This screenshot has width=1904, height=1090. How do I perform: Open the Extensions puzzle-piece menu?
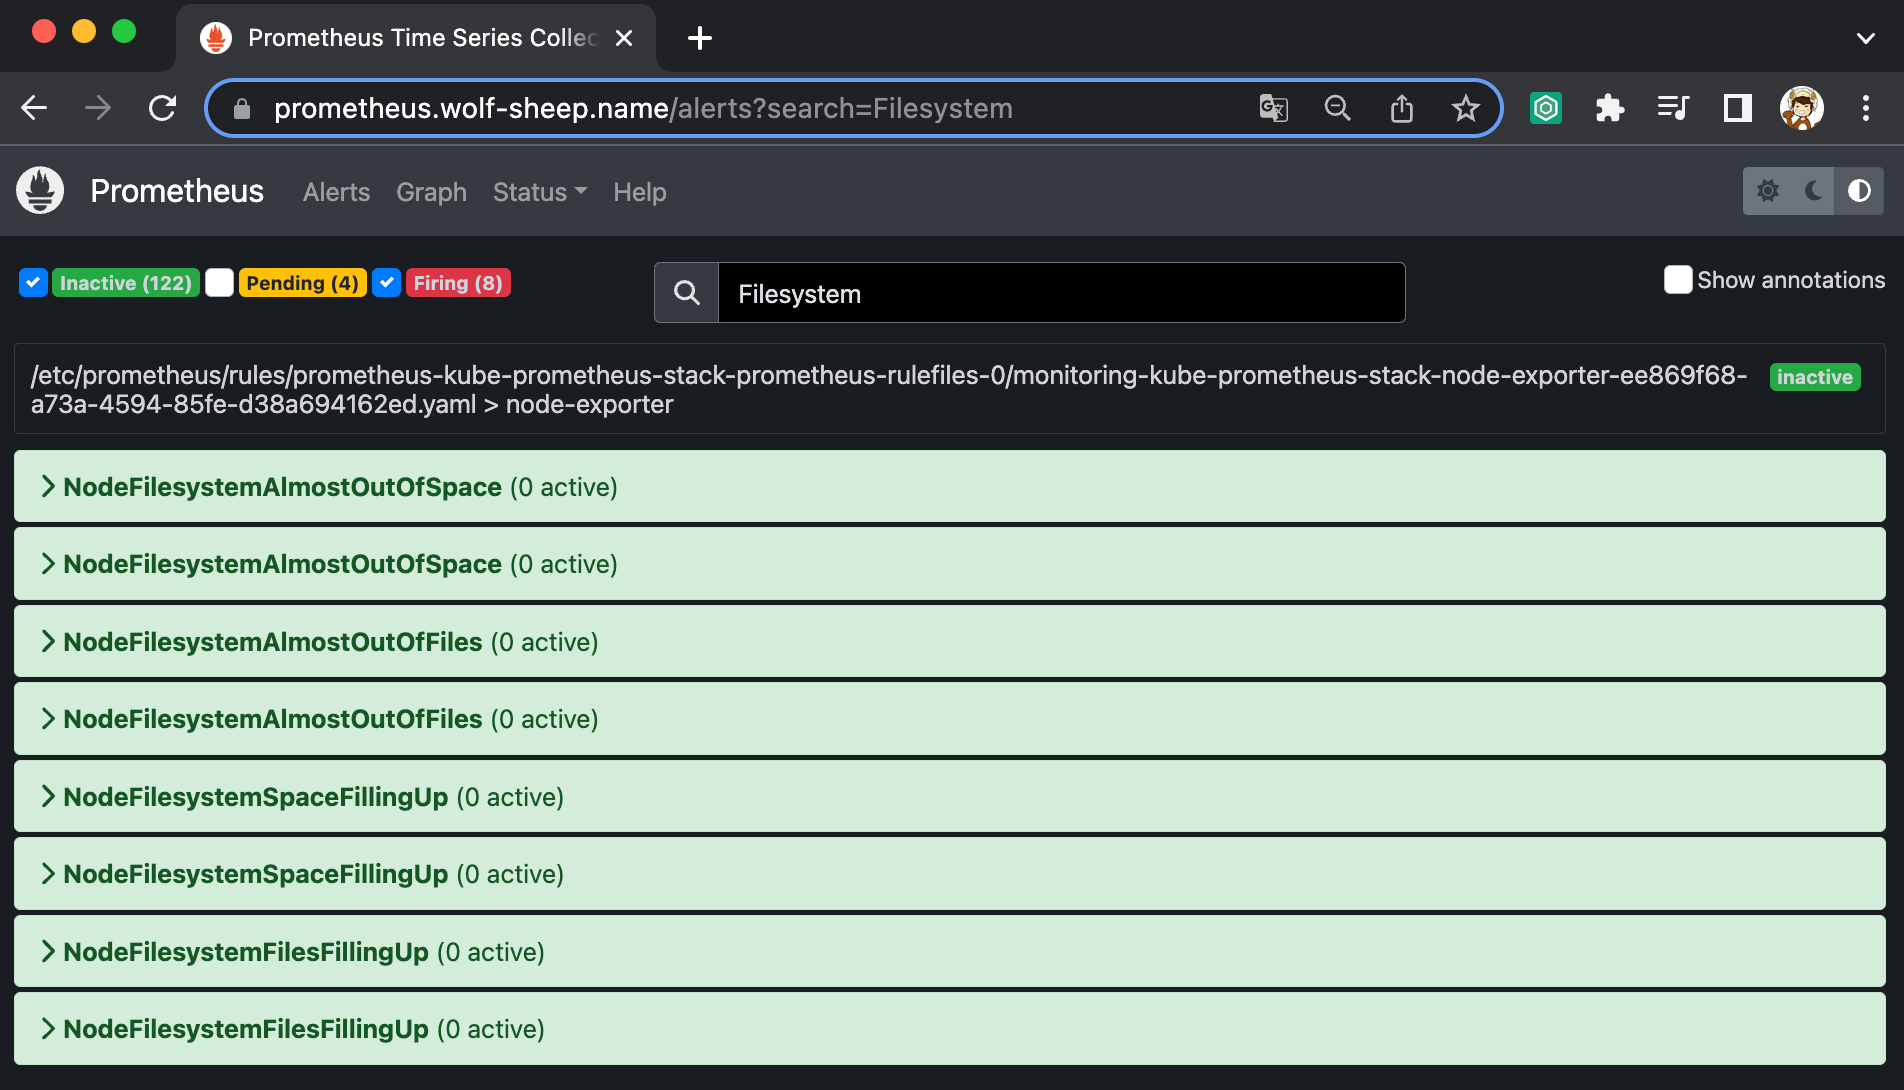tap(1609, 108)
